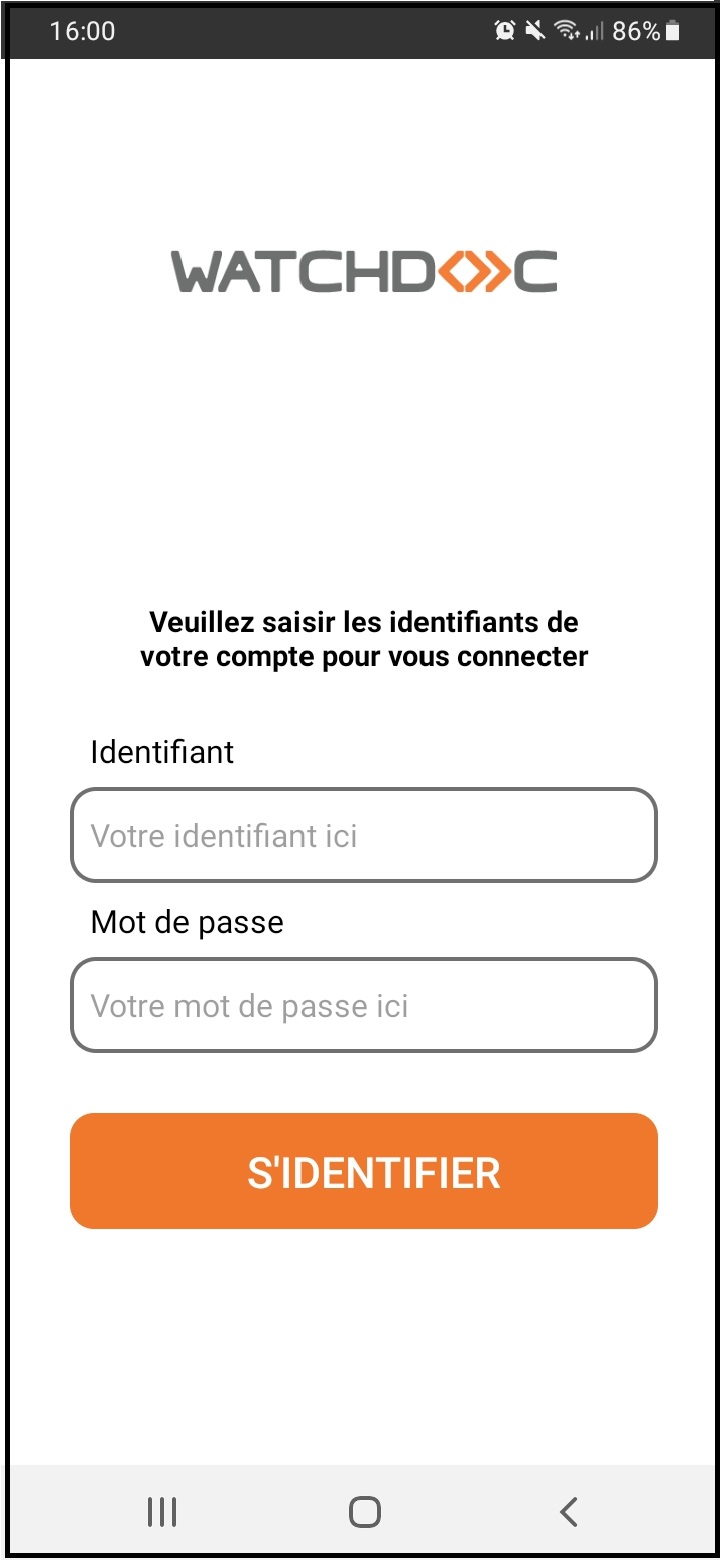720x1560 pixels.
Task: Go back using the navigation arrow
Action: (x=569, y=1511)
